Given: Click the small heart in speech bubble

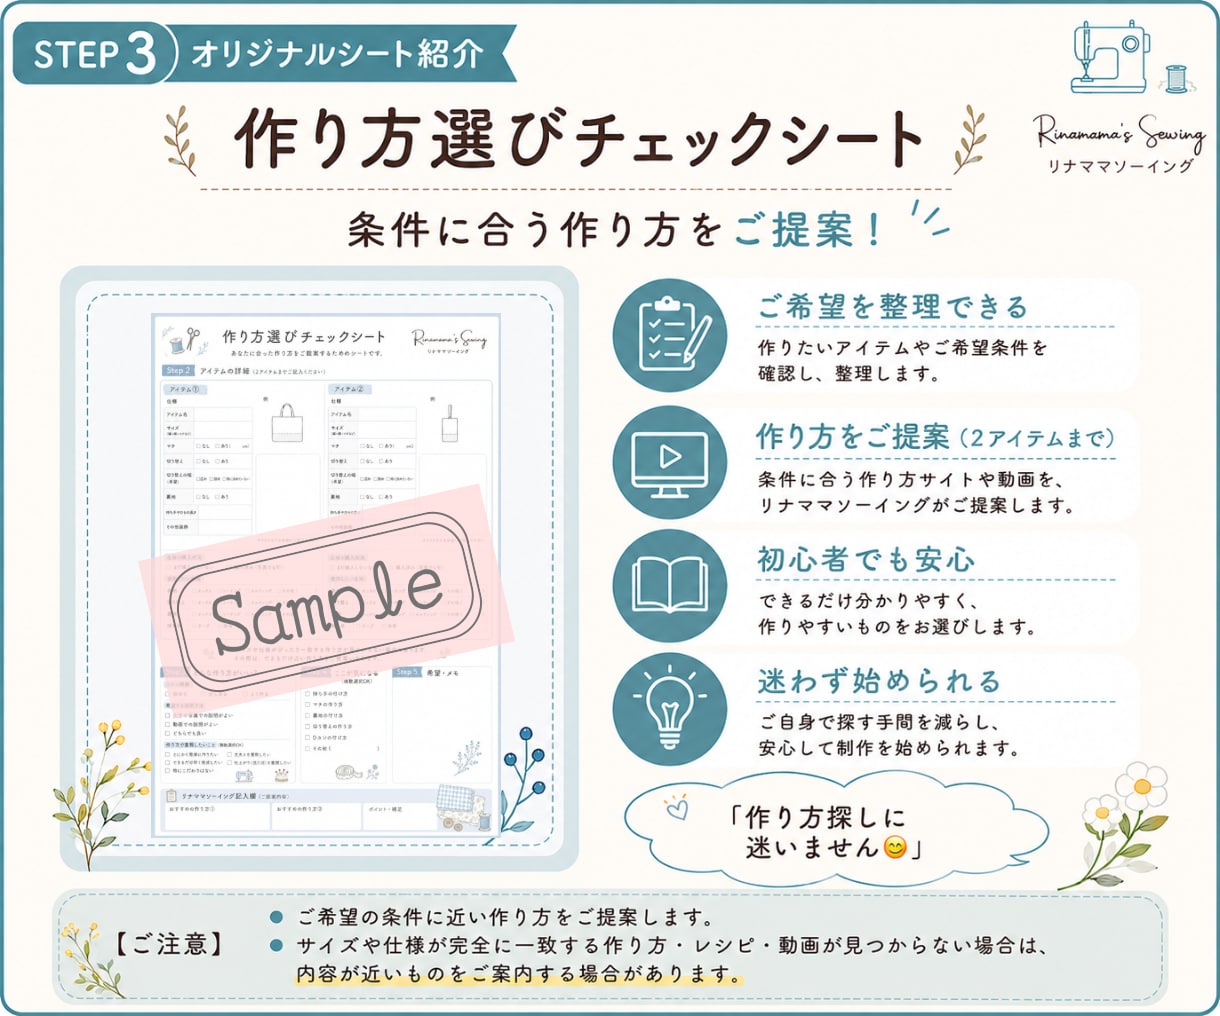Looking at the screenshot, I should click(x=676, y=806).
